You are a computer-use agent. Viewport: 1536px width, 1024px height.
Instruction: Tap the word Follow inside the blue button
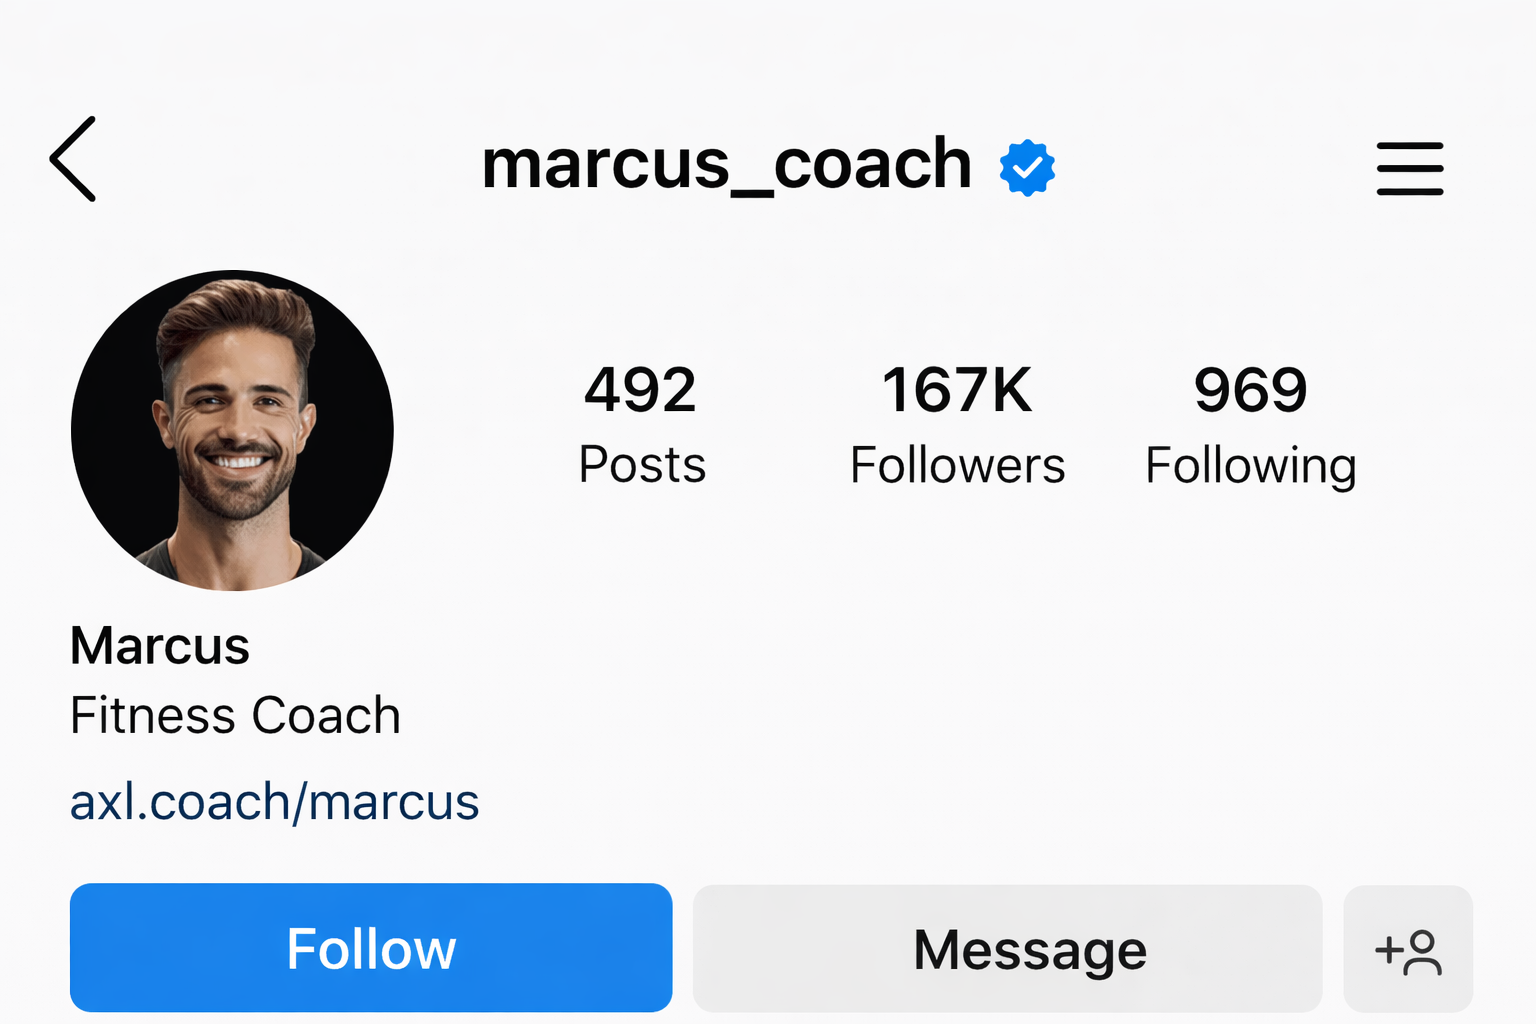pos(371,949)
